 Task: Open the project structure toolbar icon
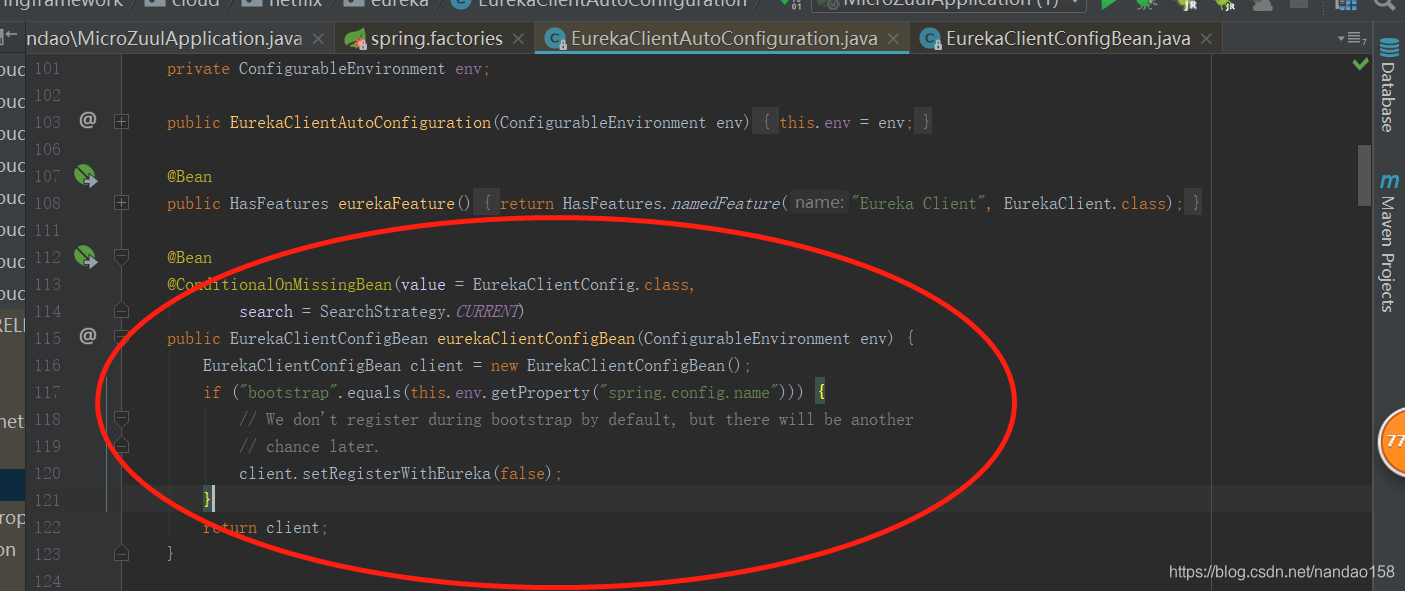1345,5
